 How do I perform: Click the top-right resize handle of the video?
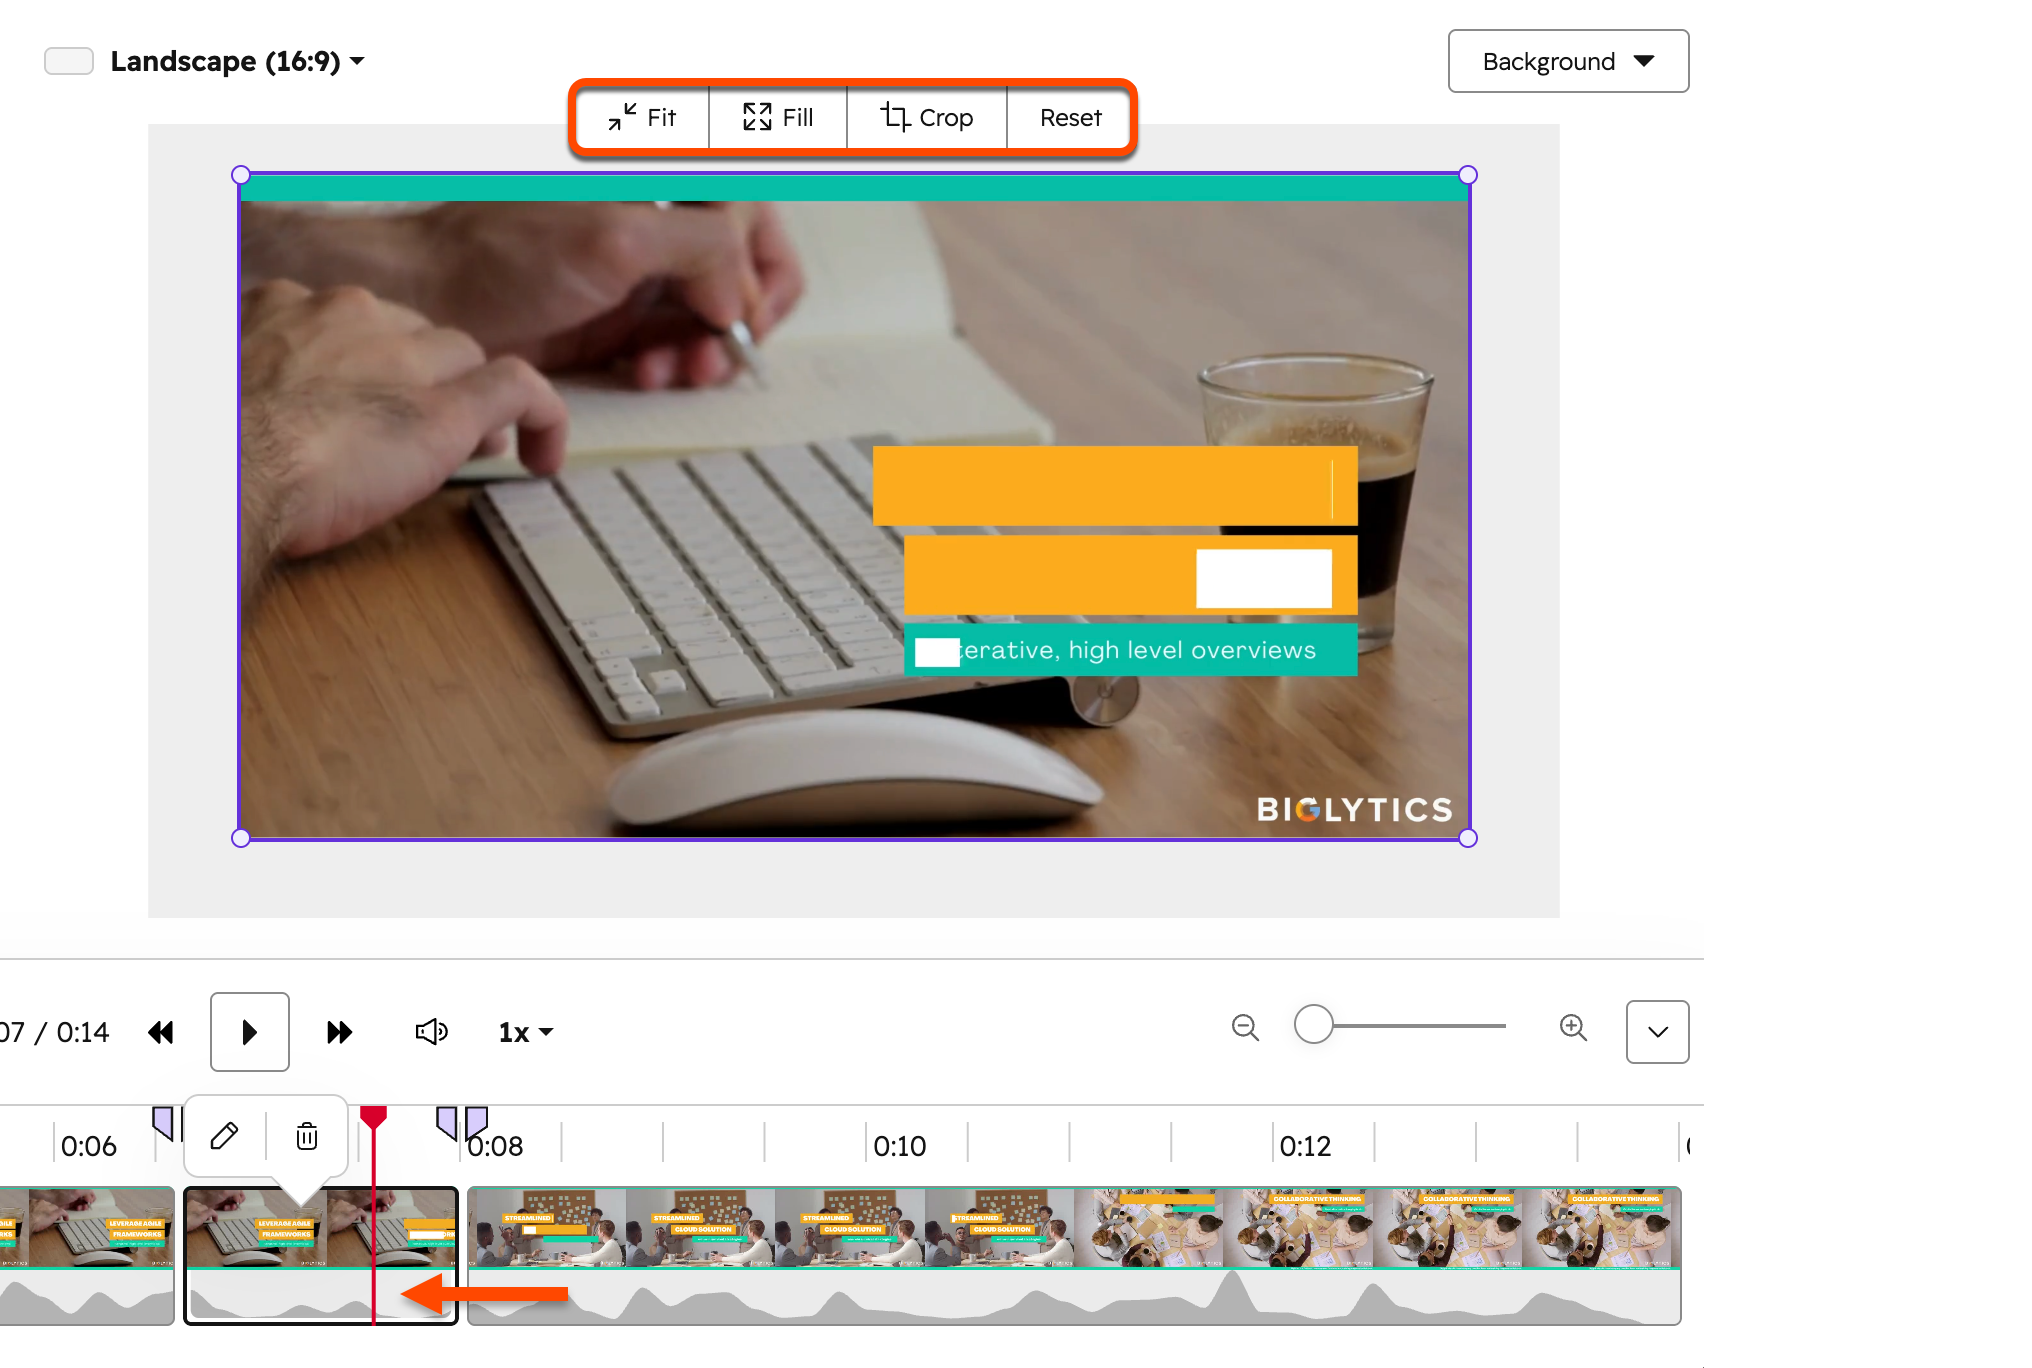(x=1468, y=175)
